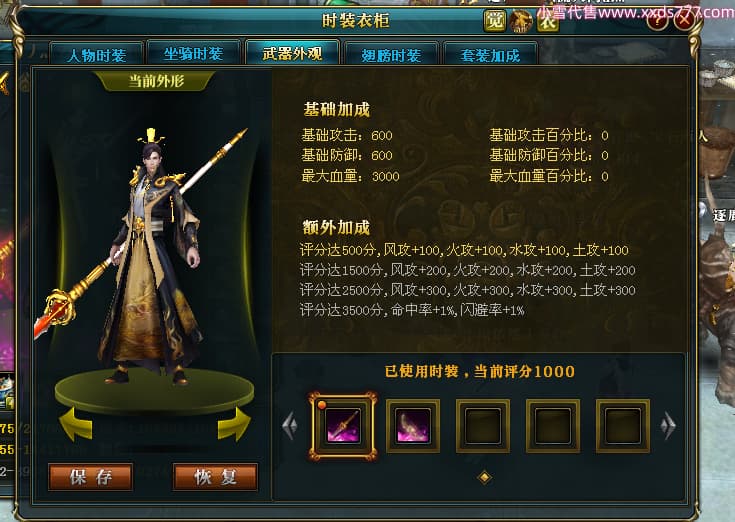Click the diamond page indicator dot
735x522 pixels.
click(484, 477)
